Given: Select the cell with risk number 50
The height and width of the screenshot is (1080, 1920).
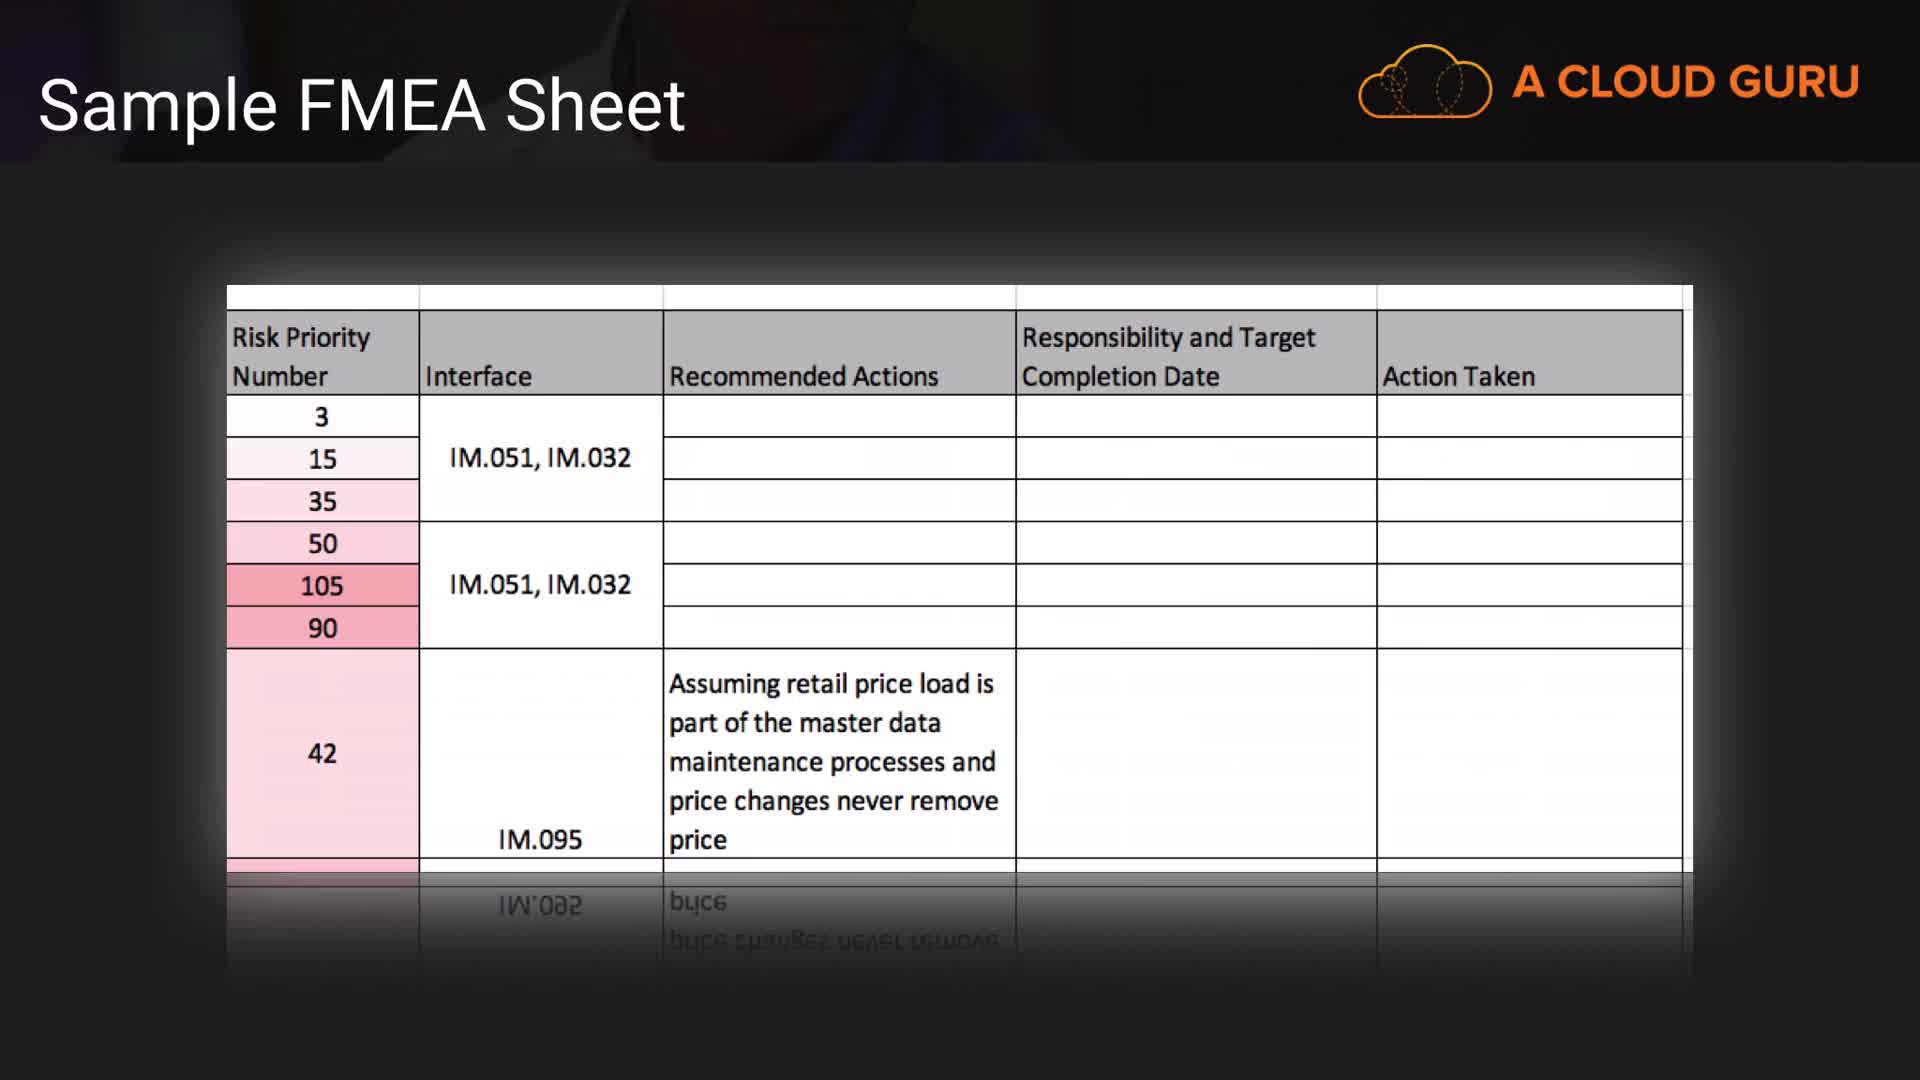Looking at the screenshot, I should tap(322, 543).
